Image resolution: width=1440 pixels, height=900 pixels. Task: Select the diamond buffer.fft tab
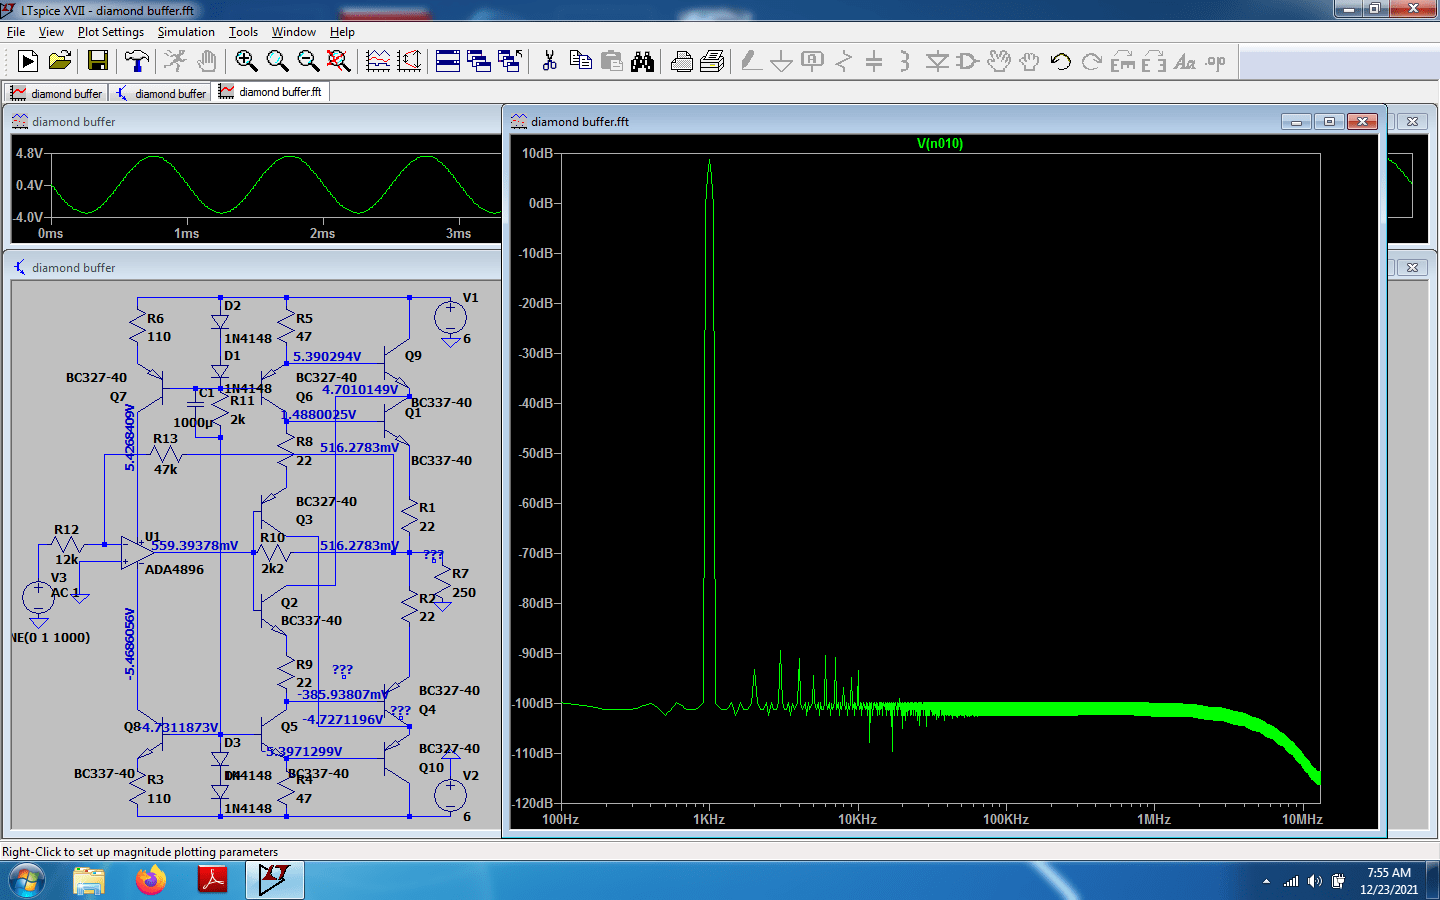[x=271, y=92]
